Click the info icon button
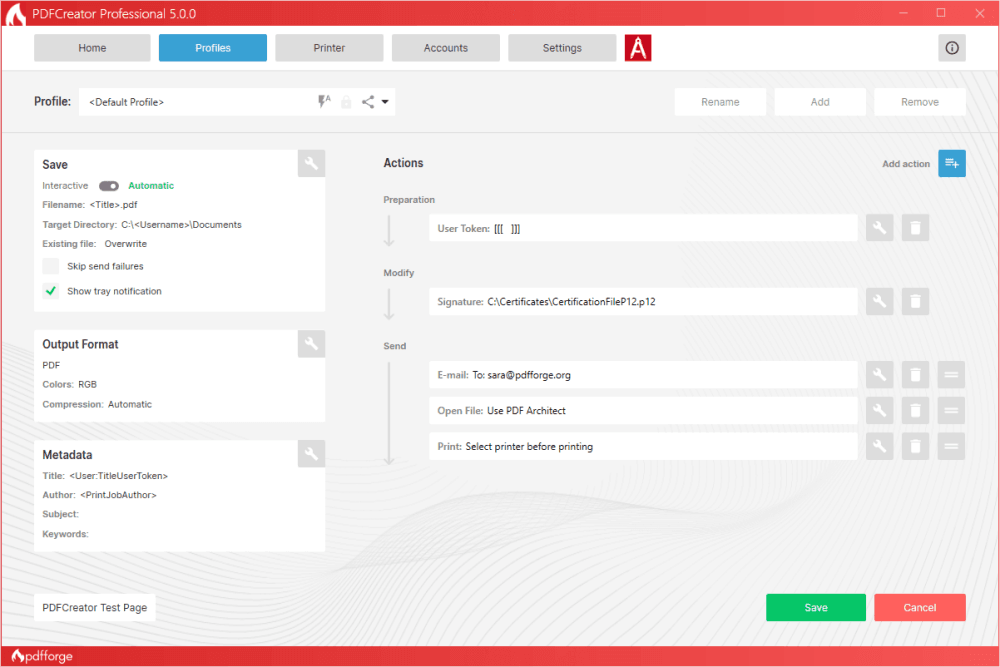The image size is (1000, 667). click(952, 48)
